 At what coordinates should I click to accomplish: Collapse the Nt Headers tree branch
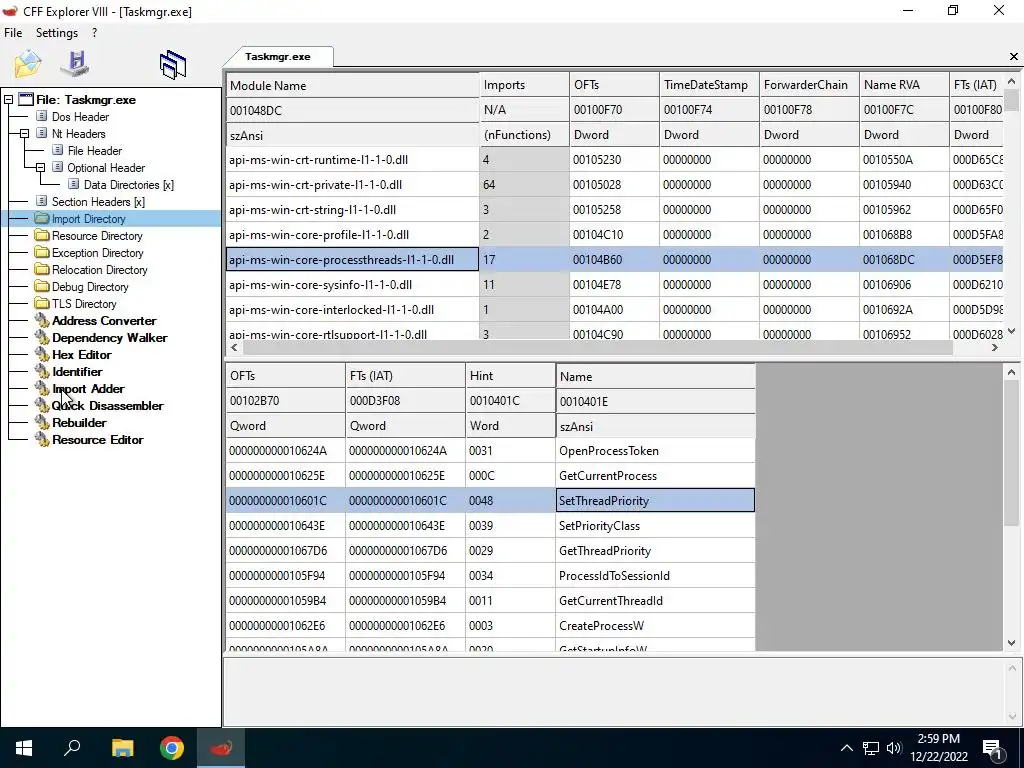pos(24,134)
